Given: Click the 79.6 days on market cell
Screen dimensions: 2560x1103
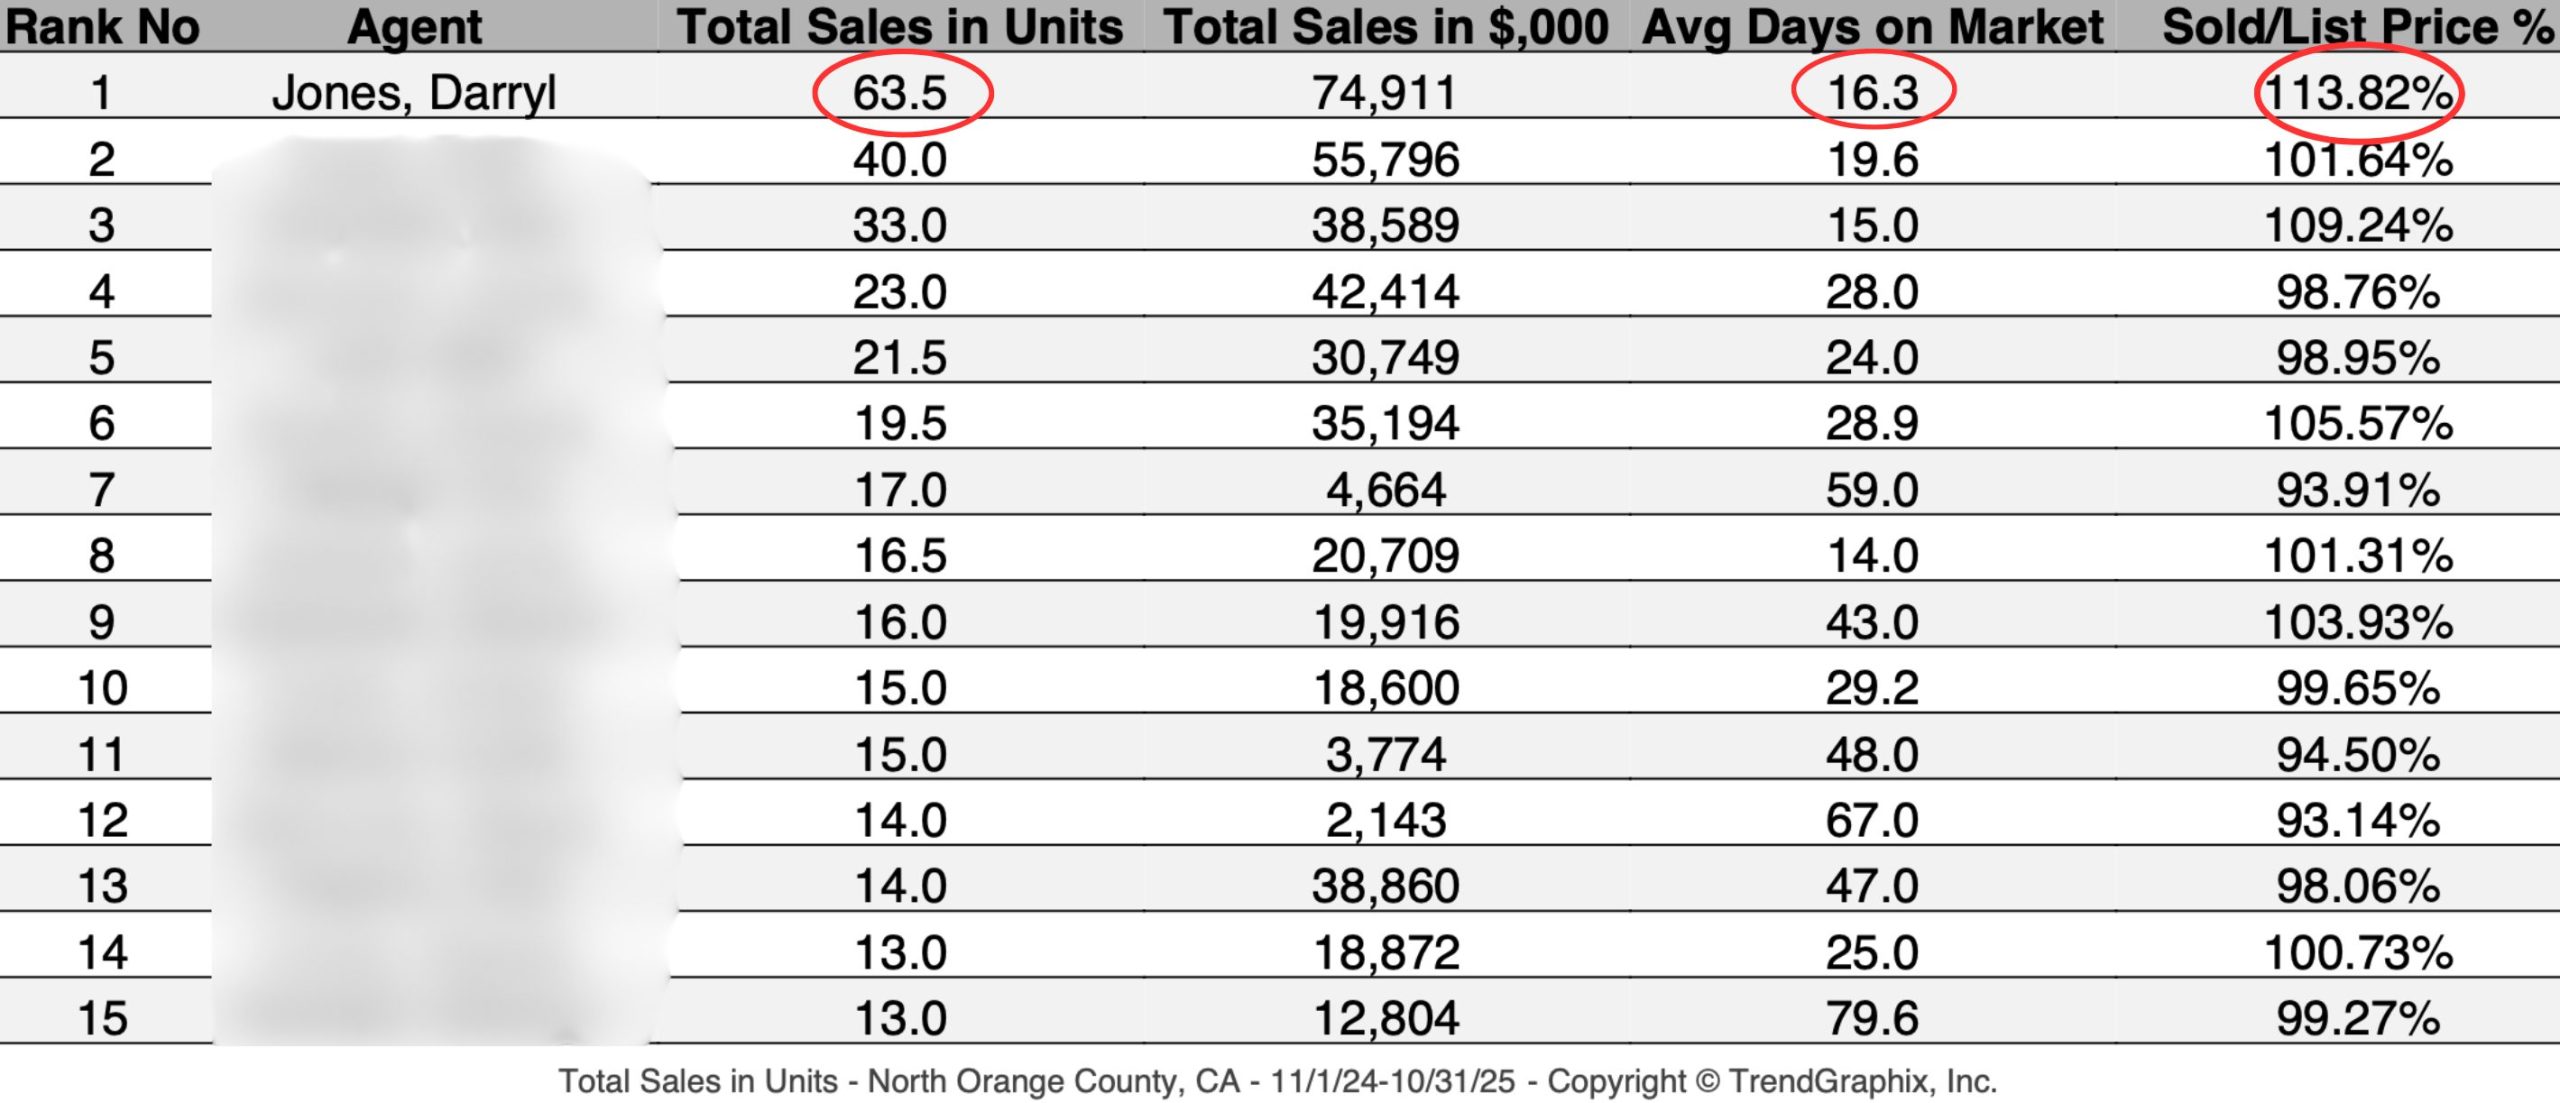Looking at the screenshot, I should point(1872,1018).
